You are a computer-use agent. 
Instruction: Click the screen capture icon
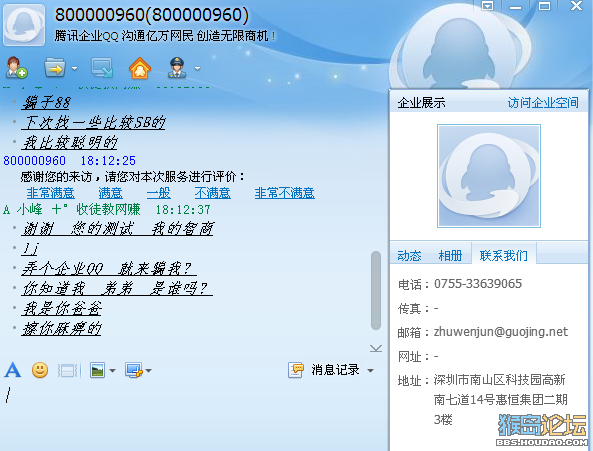coord(134,370)
